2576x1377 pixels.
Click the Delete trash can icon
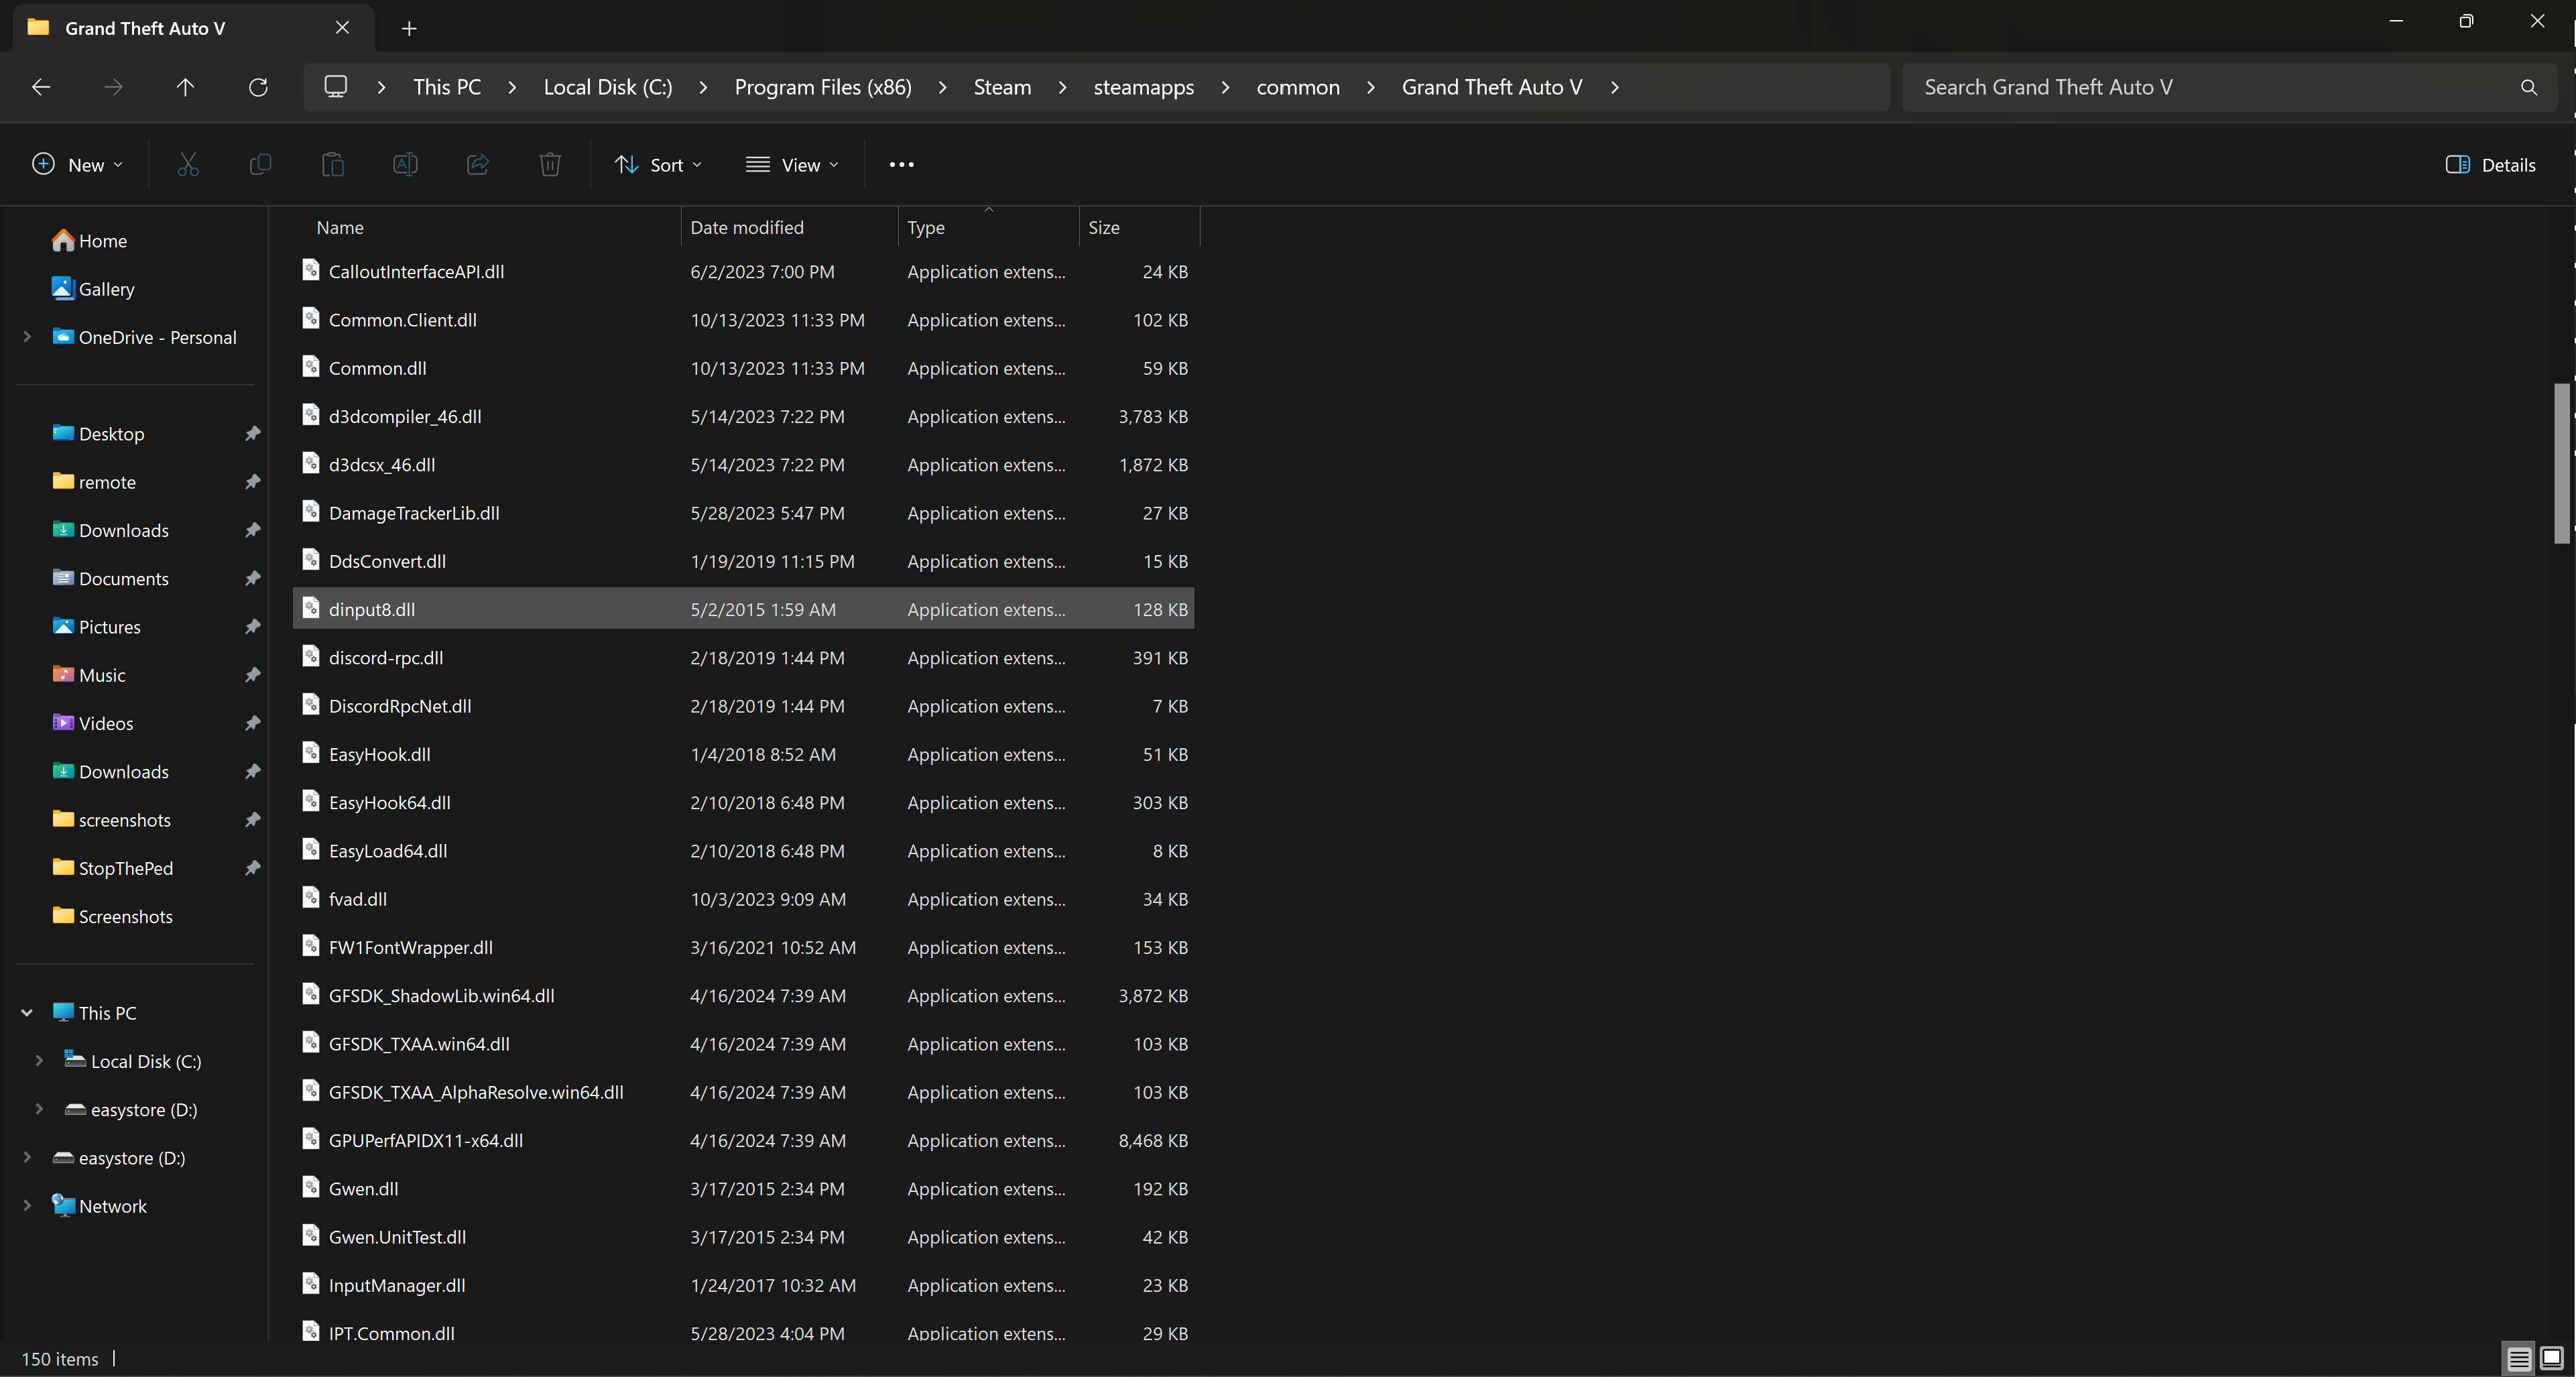click(550, 165)
